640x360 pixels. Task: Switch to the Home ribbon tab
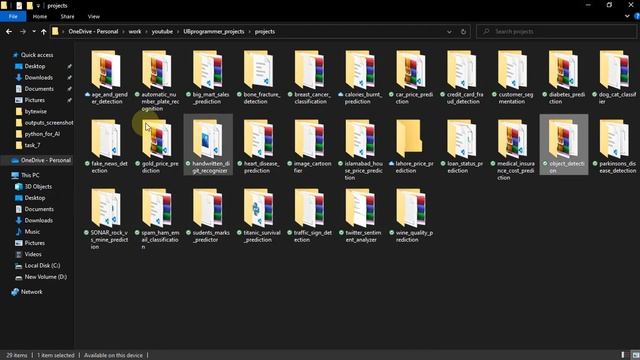click(40, 16)
